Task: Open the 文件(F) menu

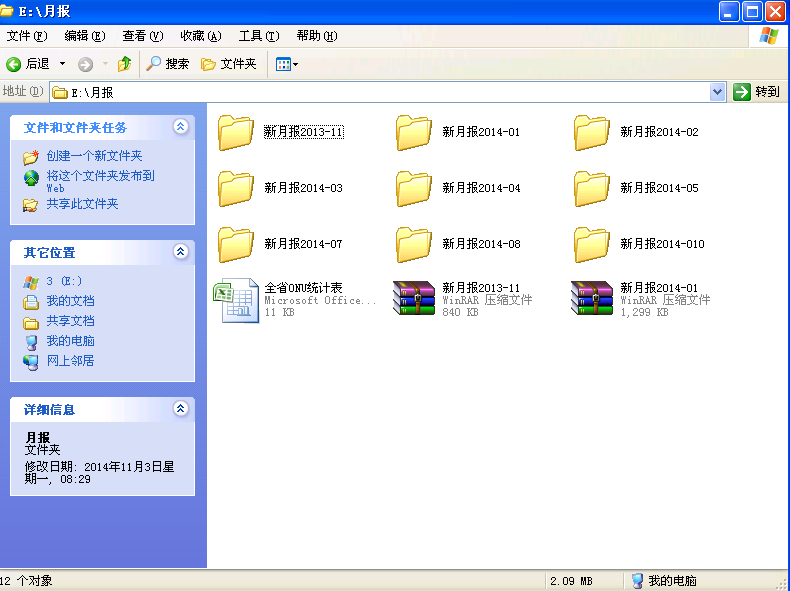Action: click(27, 36)
